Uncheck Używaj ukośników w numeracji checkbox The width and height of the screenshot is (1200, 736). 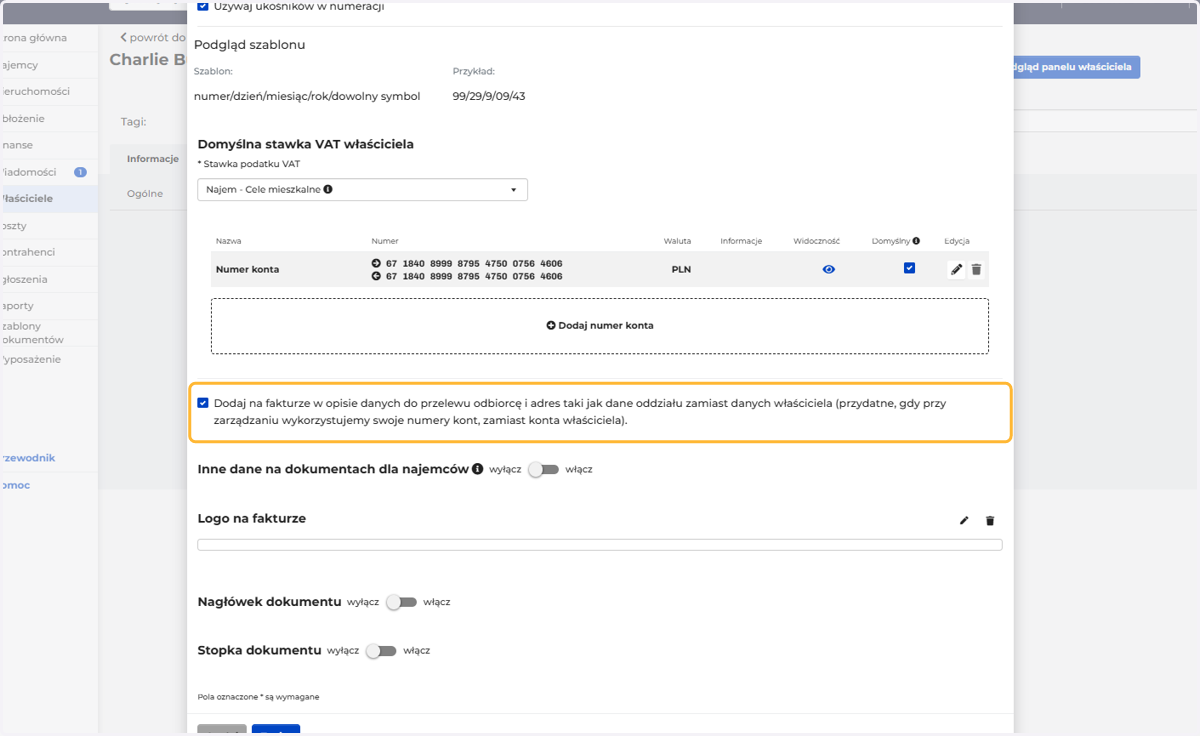click(x=203, y=7)
